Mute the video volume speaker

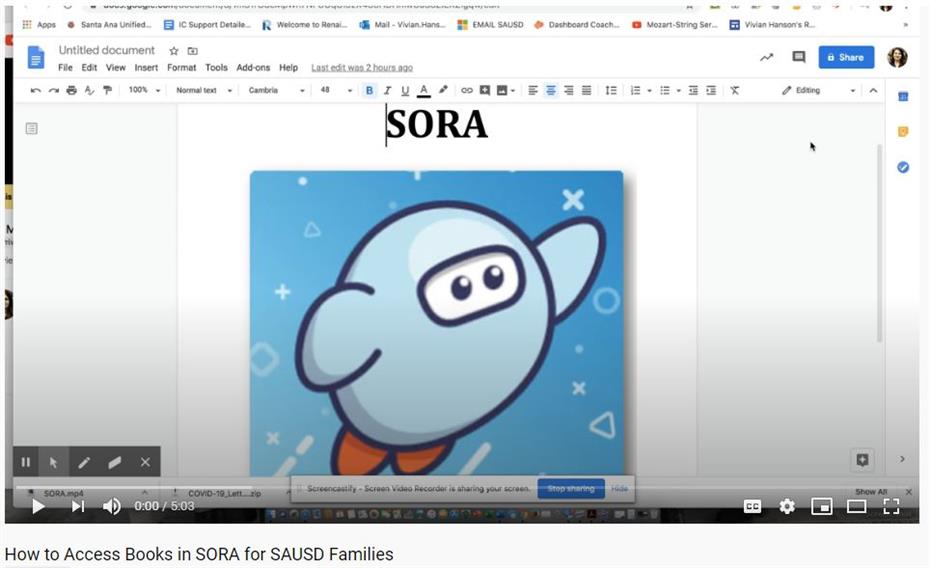[112, 506]
